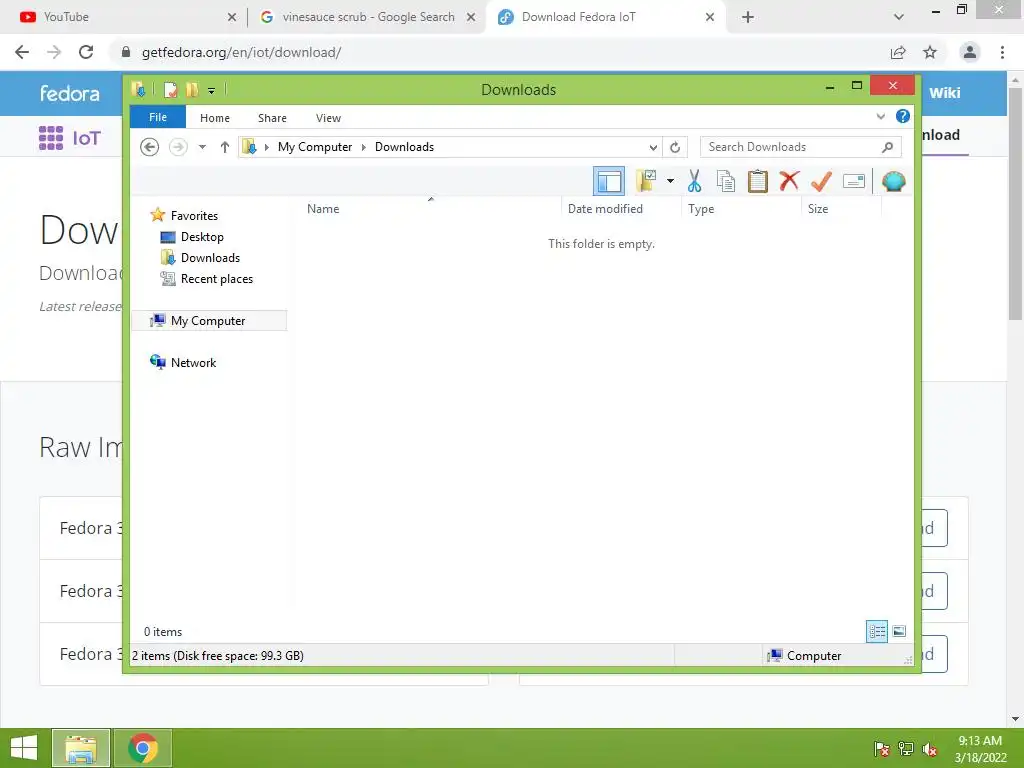Click the properties icon in quick access toolbar
This screenshot has width=1024, height=768.
click(x=170, y=89)
